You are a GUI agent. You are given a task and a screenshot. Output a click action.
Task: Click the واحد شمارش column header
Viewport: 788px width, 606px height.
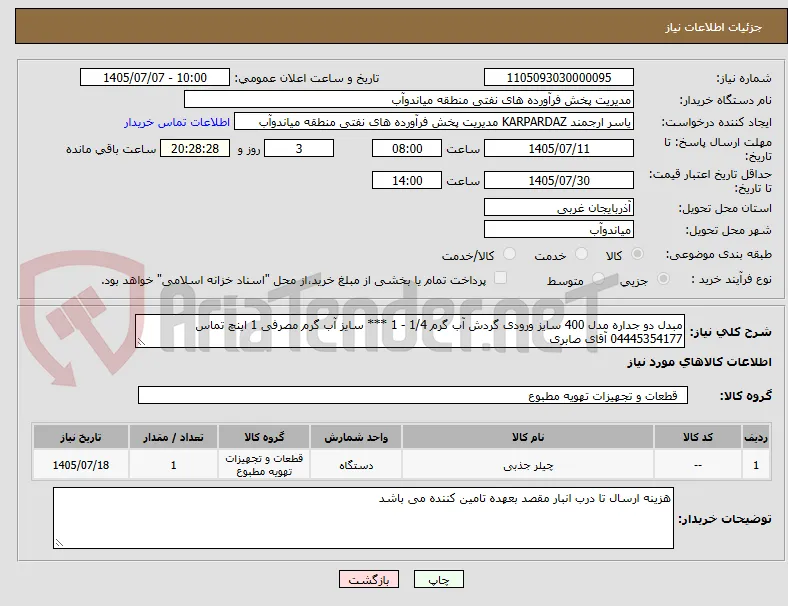coord(356,437)
